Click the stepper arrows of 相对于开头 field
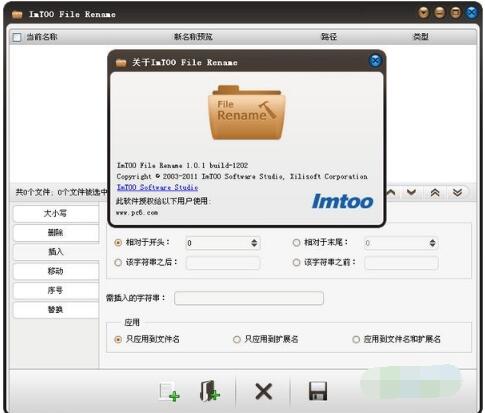485x413 pixels. tap(254, 243)
